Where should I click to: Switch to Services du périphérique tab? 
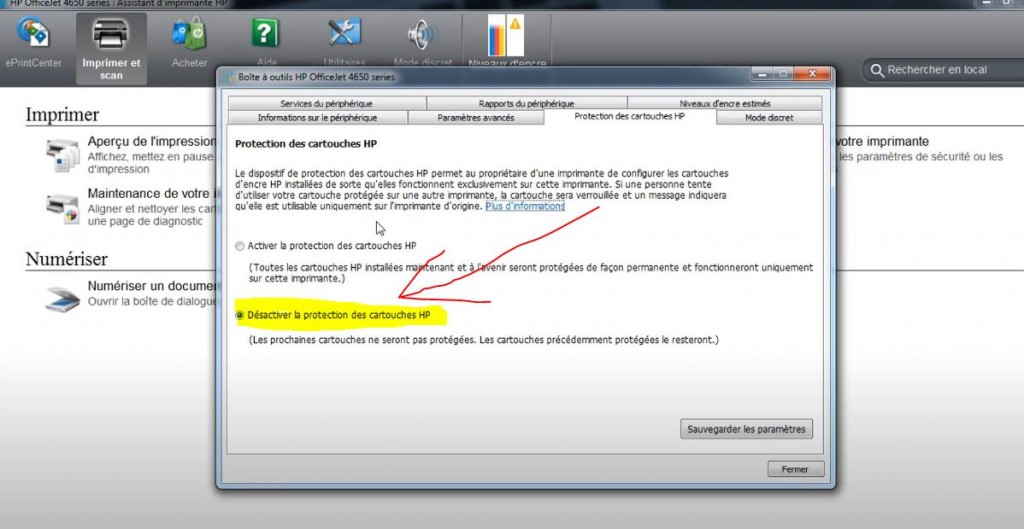point(327,103)
